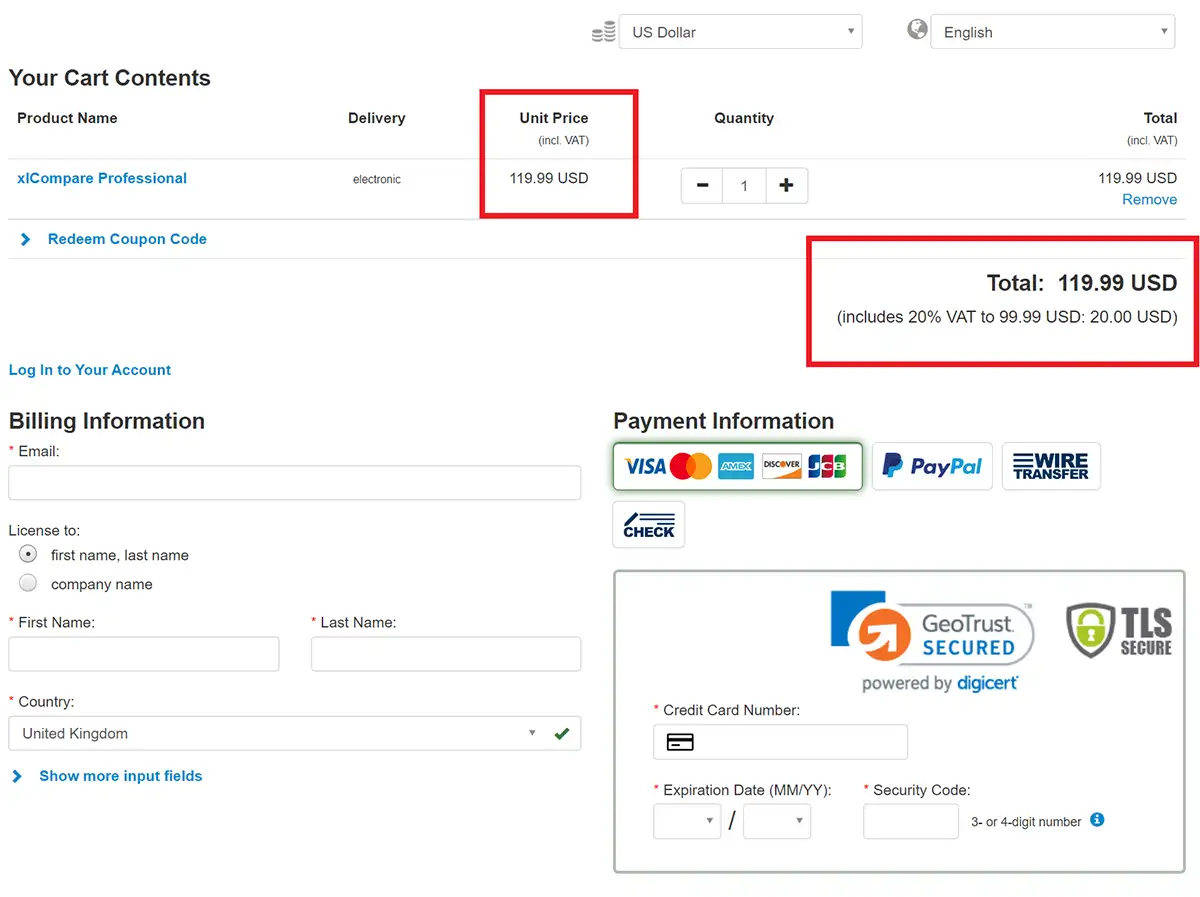Click the quantity number field
Screen dimensions: 1200x897
744,186
